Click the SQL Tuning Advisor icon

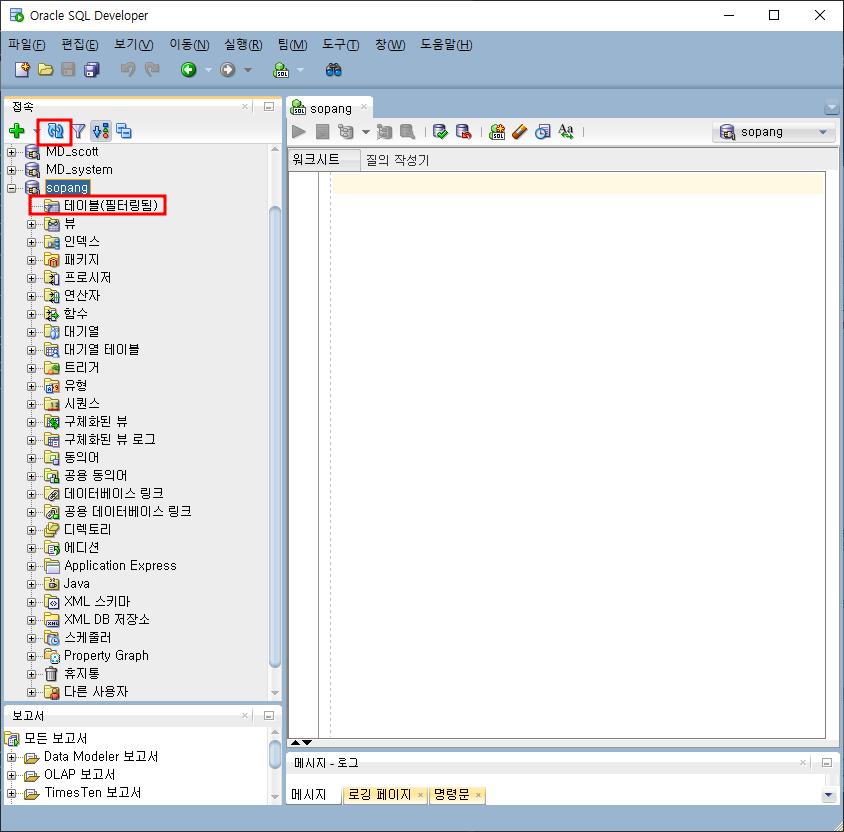click(x=407, y=132)
